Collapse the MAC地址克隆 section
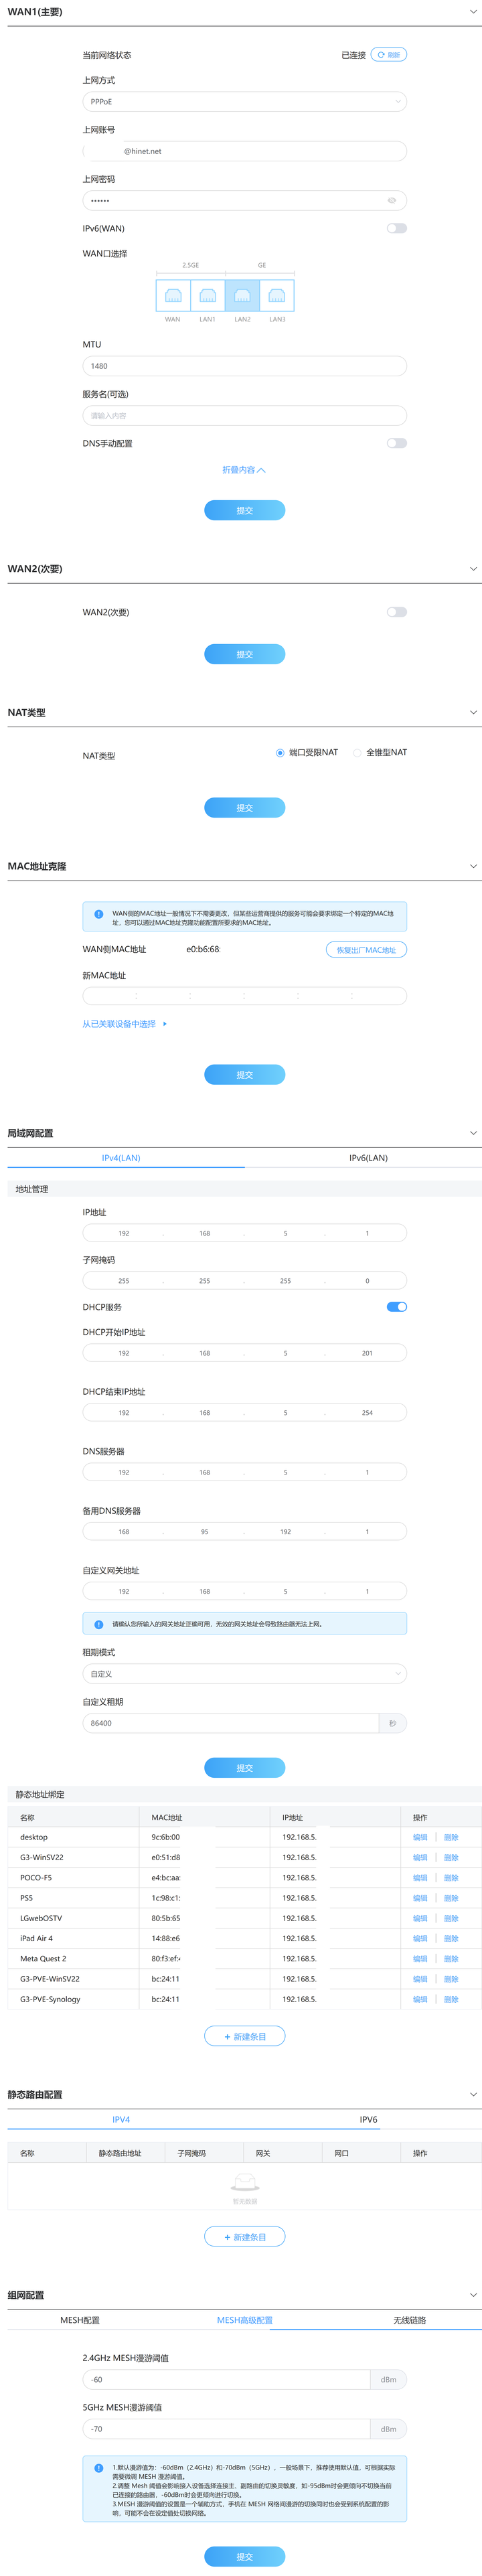 click(x=473, y=866)
